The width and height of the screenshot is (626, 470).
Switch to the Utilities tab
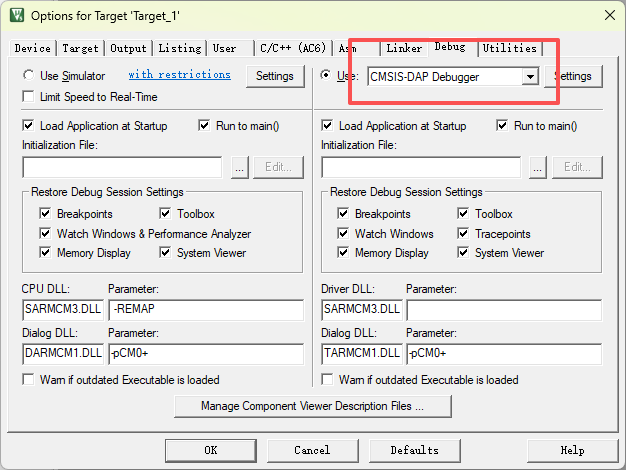509,48
